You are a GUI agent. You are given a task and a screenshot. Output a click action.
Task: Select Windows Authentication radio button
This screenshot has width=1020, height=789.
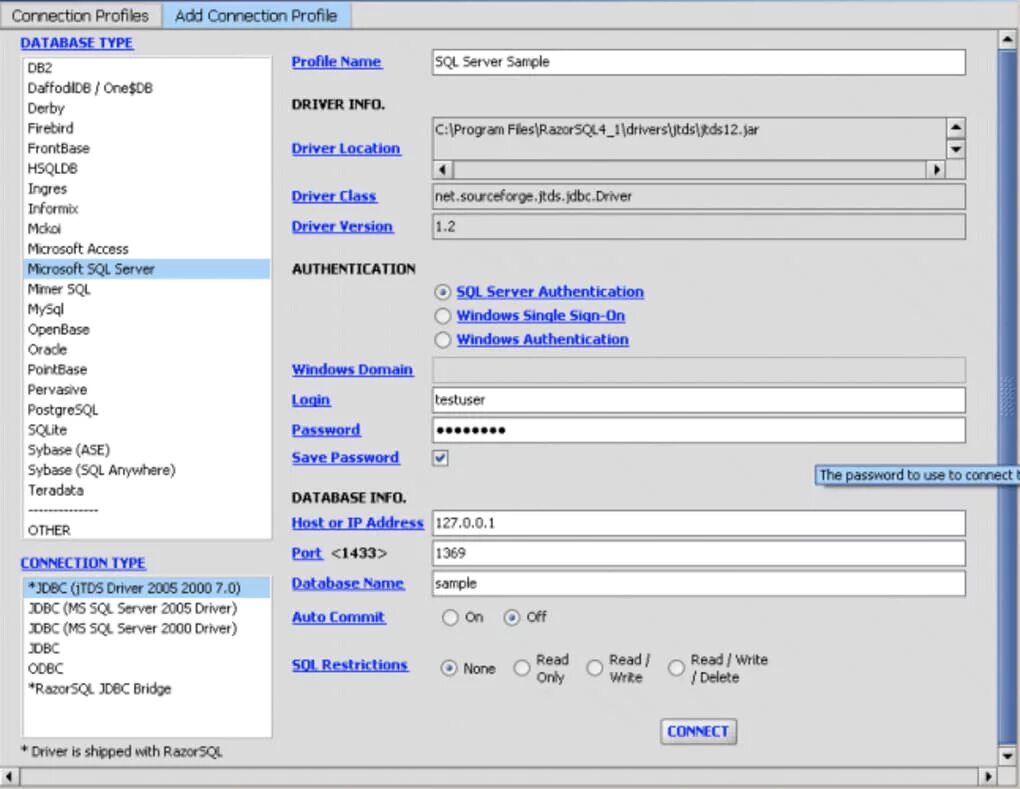click(442, 340)
